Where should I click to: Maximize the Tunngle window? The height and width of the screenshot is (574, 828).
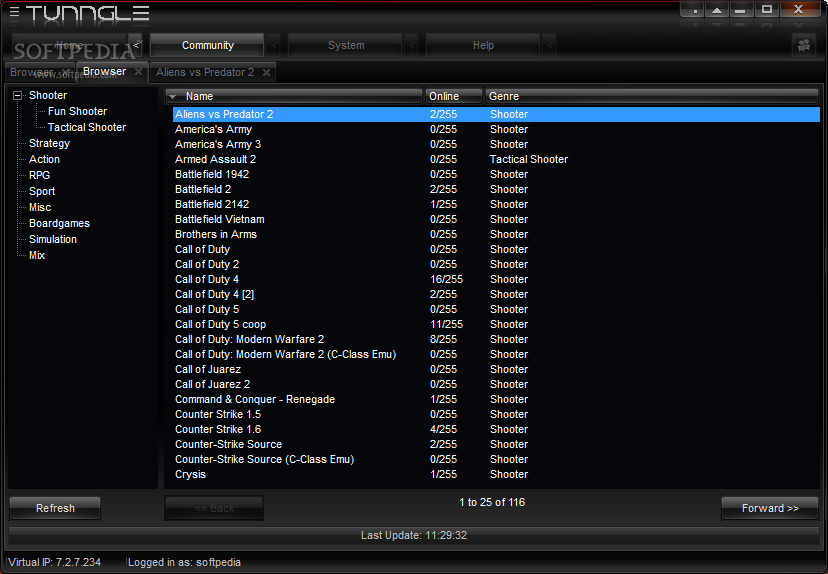click(767, 10)
